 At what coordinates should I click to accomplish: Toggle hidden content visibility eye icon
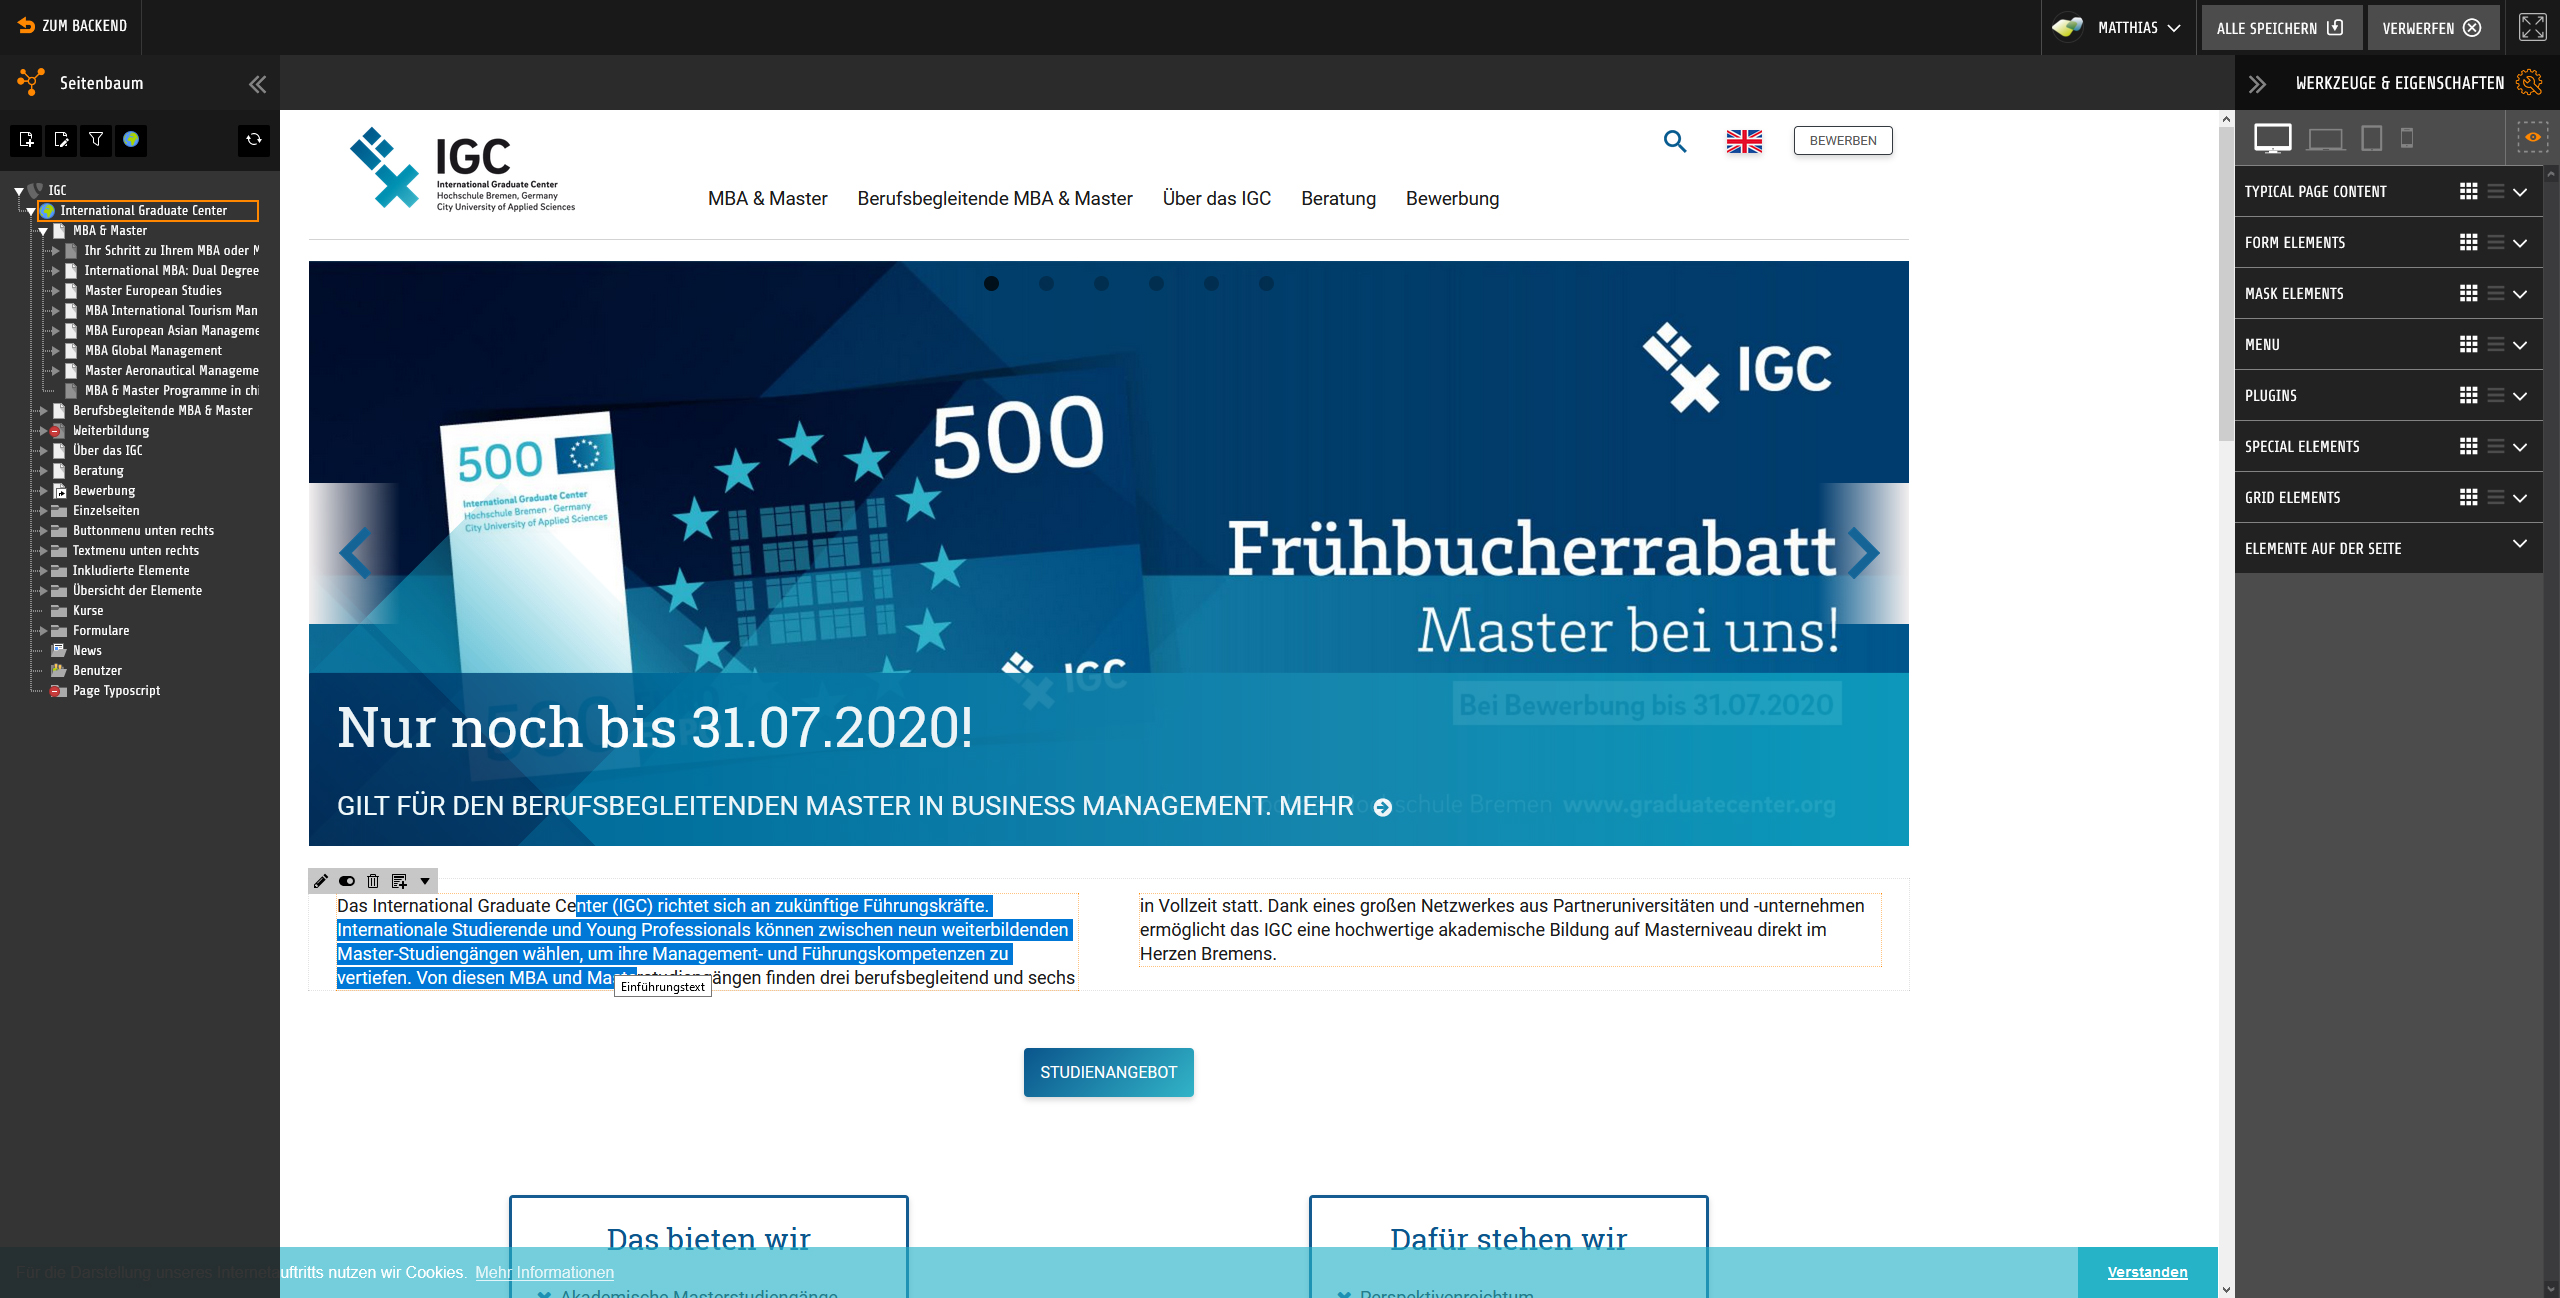tap(2533, 138)
